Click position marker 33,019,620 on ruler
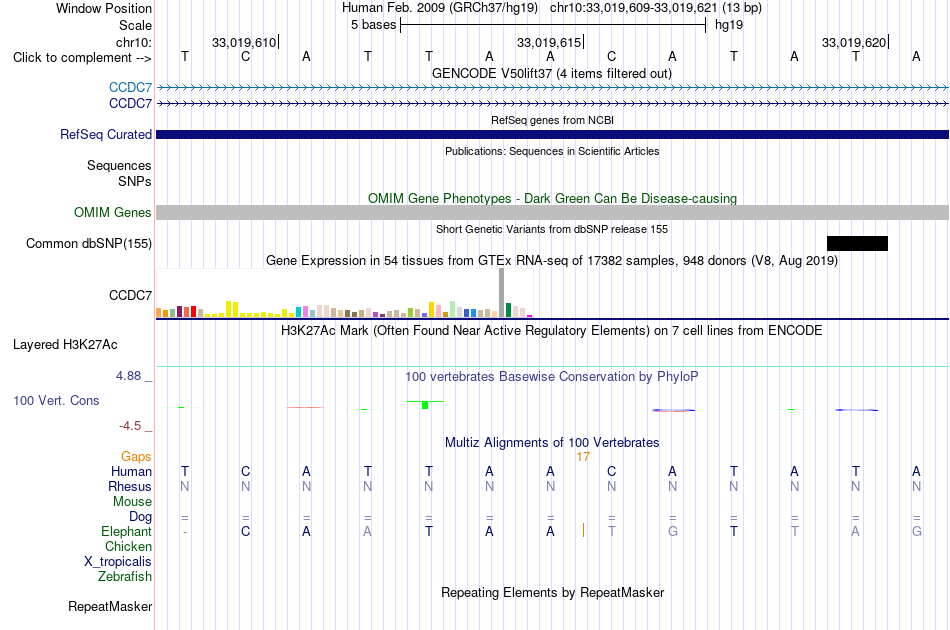 [854, 42]
